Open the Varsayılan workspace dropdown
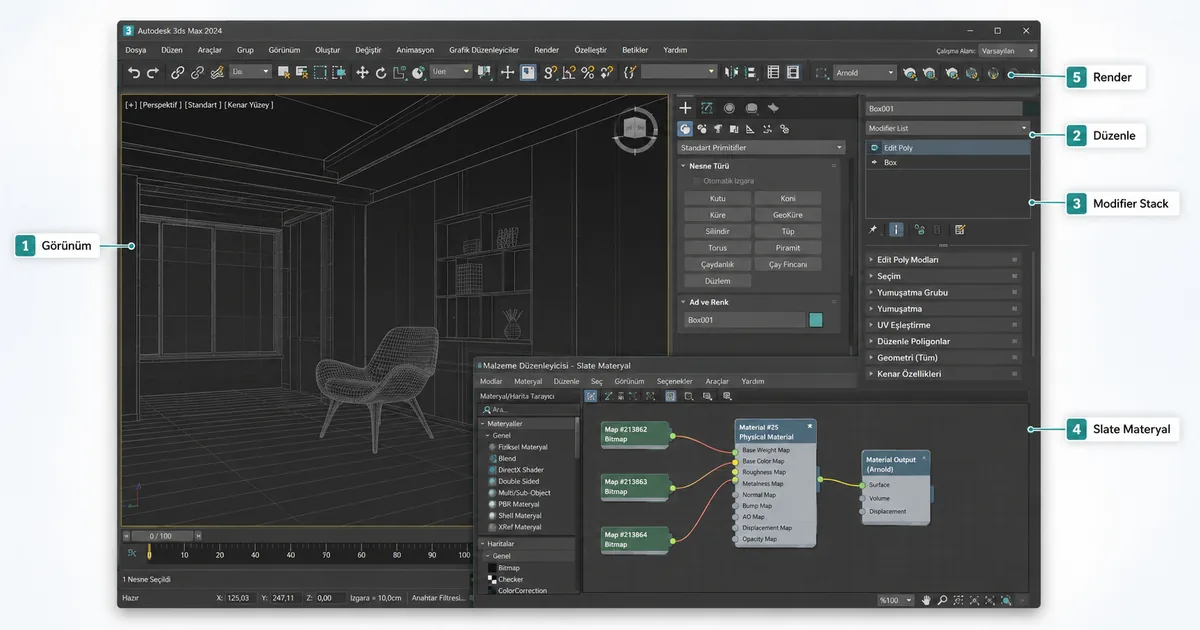1200x630 pixels. (1007, 50)
